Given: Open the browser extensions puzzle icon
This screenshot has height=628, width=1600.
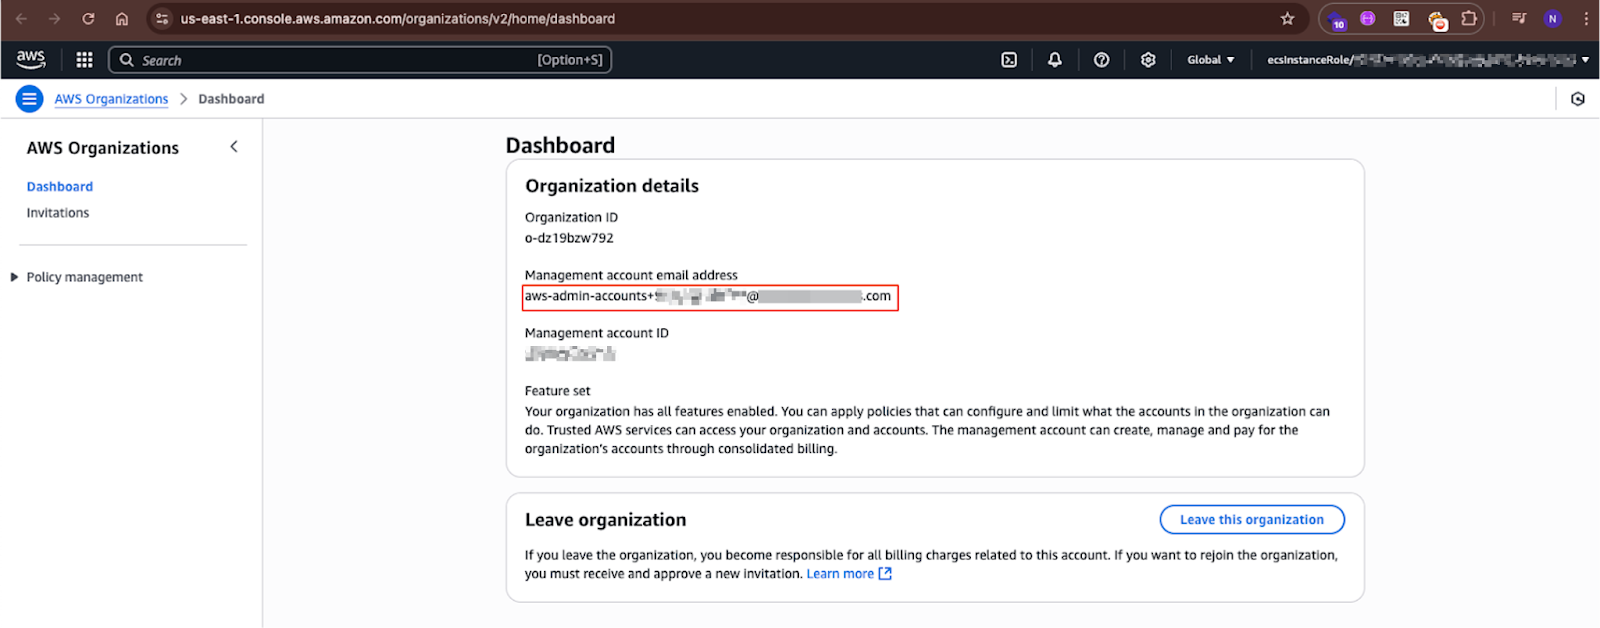Looking at the screenshot, I should (x=1468, y=19).
